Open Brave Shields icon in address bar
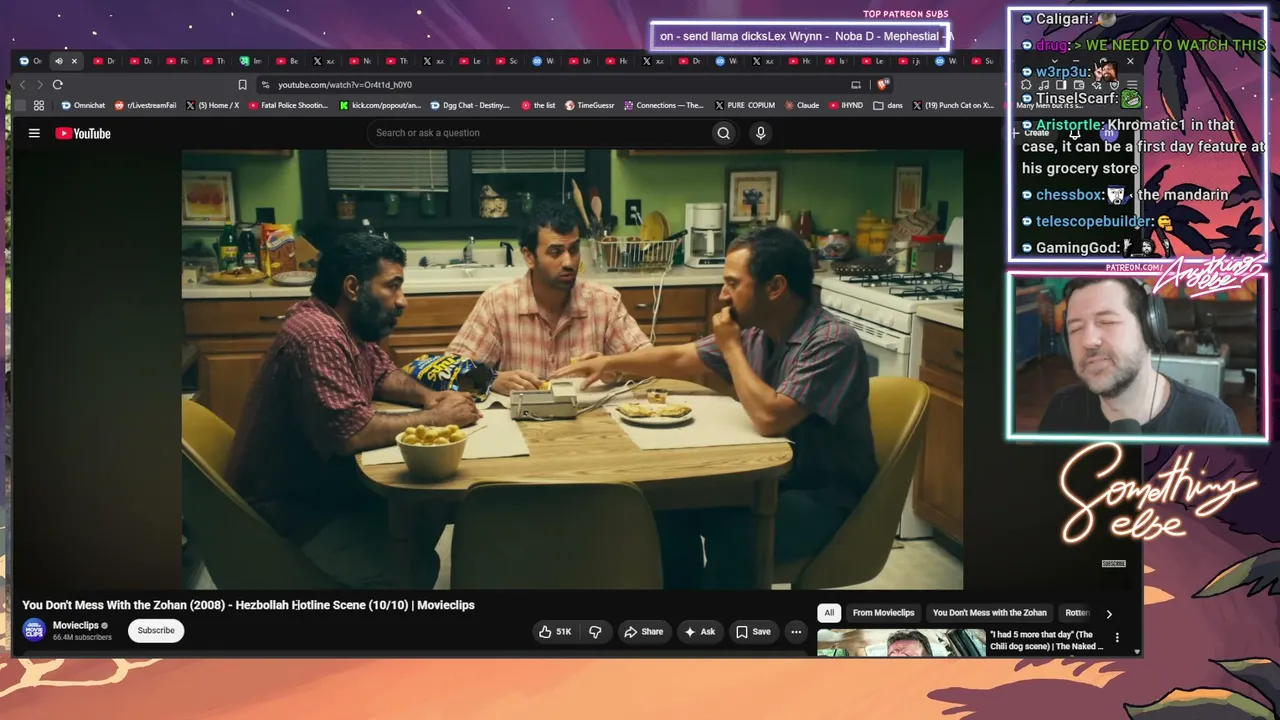 [881, 85]
